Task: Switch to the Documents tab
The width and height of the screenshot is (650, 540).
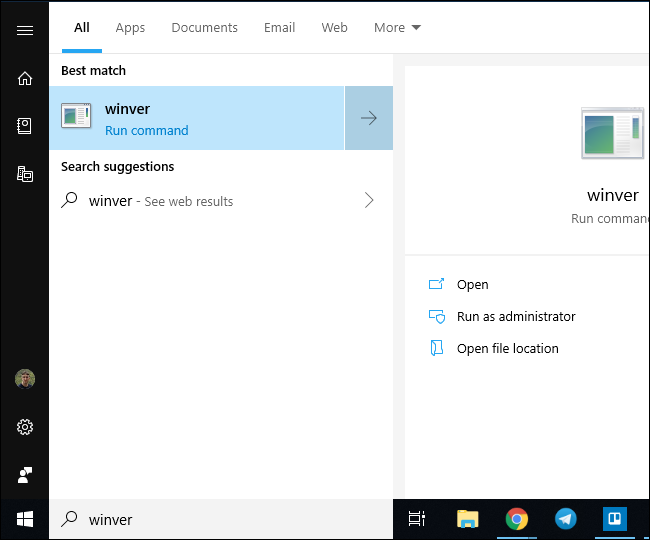Action: click(x=204, y=28)
